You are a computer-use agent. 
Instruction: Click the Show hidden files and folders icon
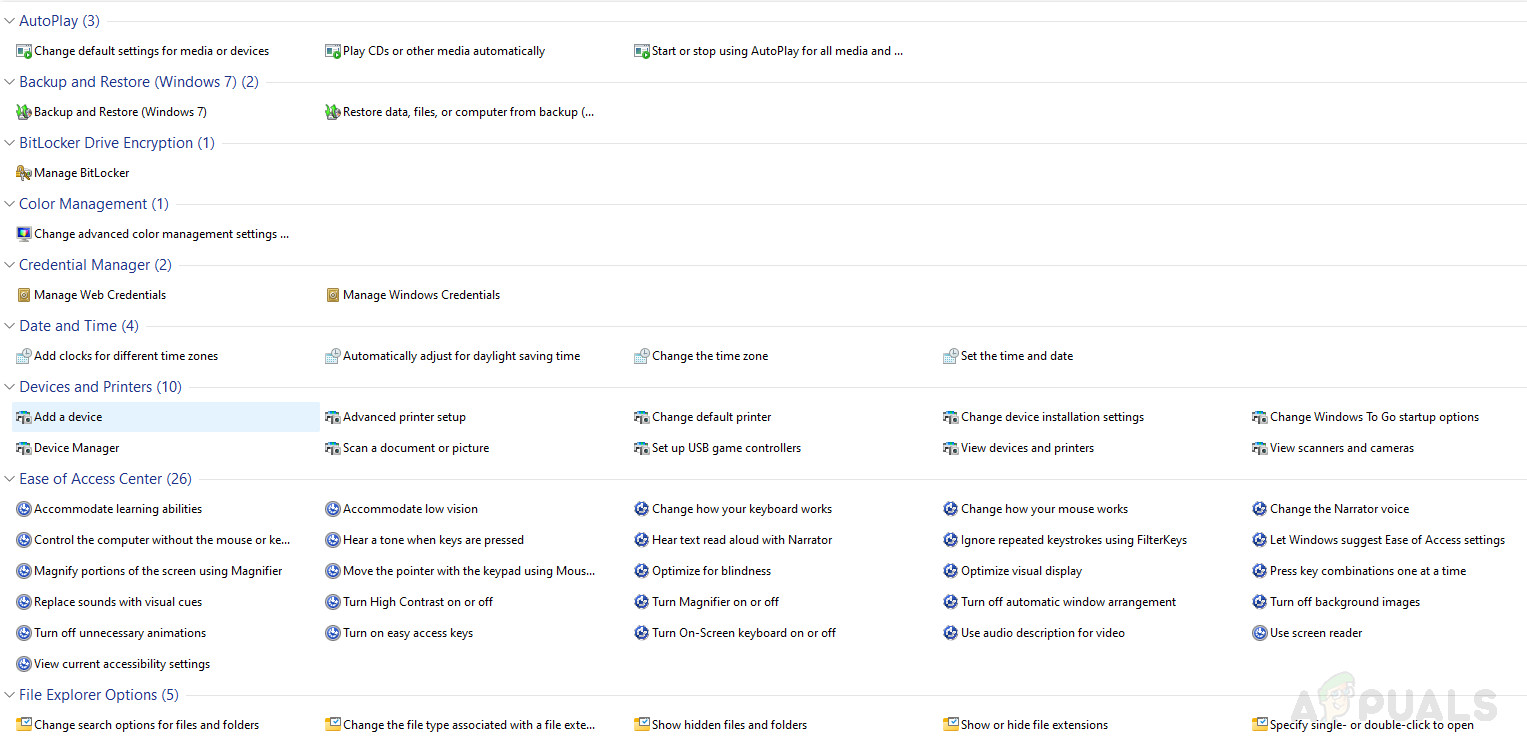tap(642, 725)
